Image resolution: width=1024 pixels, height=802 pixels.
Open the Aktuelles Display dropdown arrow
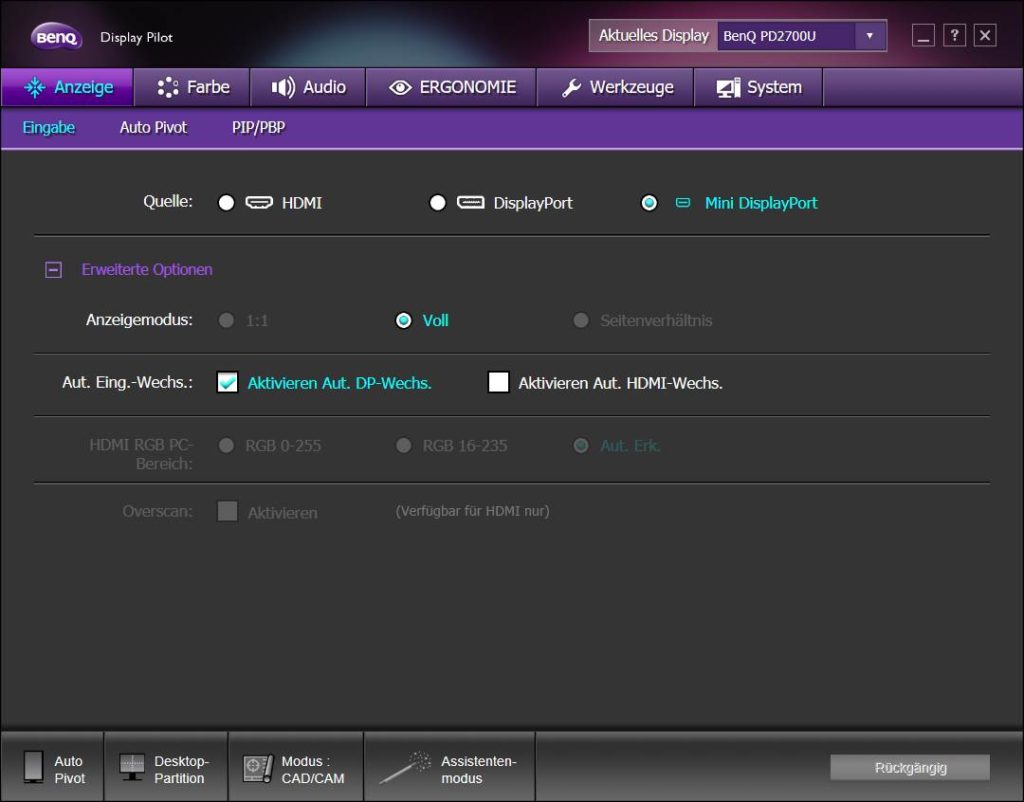pyautogui.click(x=870, y=36)
